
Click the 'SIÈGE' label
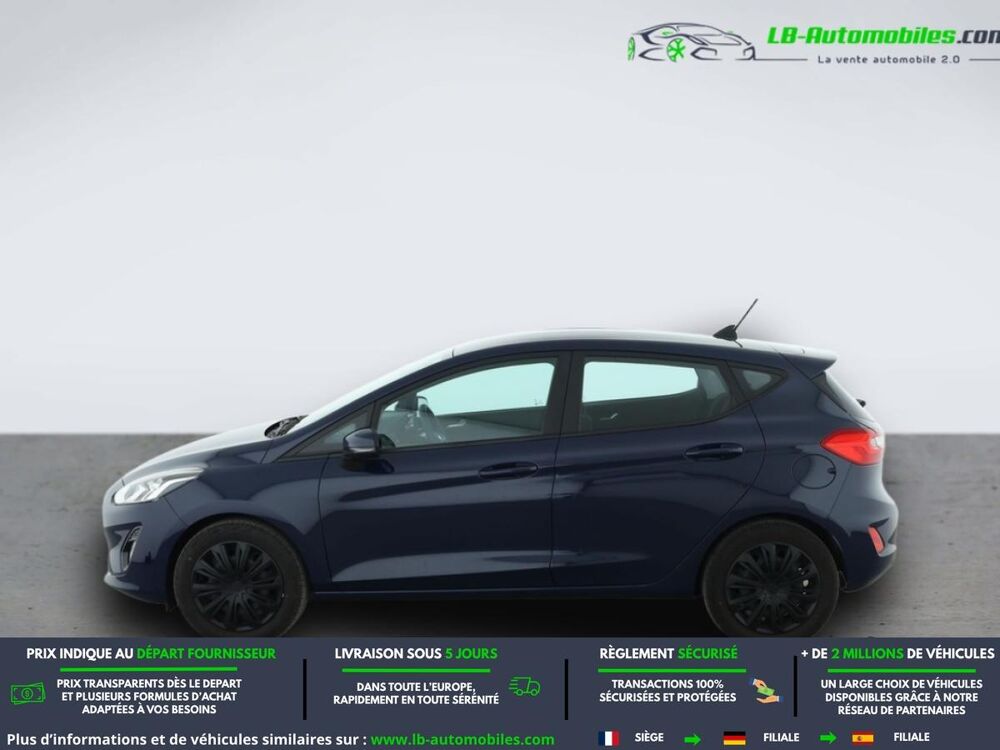point(649,737)
